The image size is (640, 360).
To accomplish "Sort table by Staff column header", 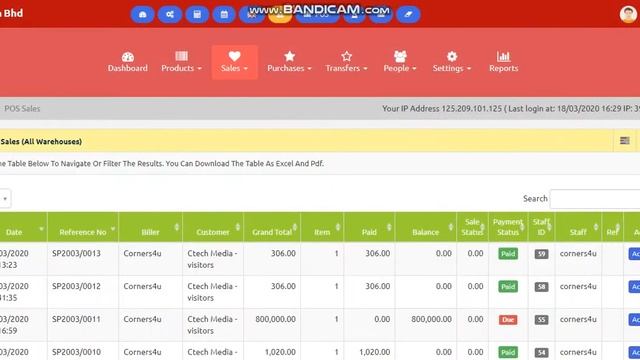I will tap(578, 227).
